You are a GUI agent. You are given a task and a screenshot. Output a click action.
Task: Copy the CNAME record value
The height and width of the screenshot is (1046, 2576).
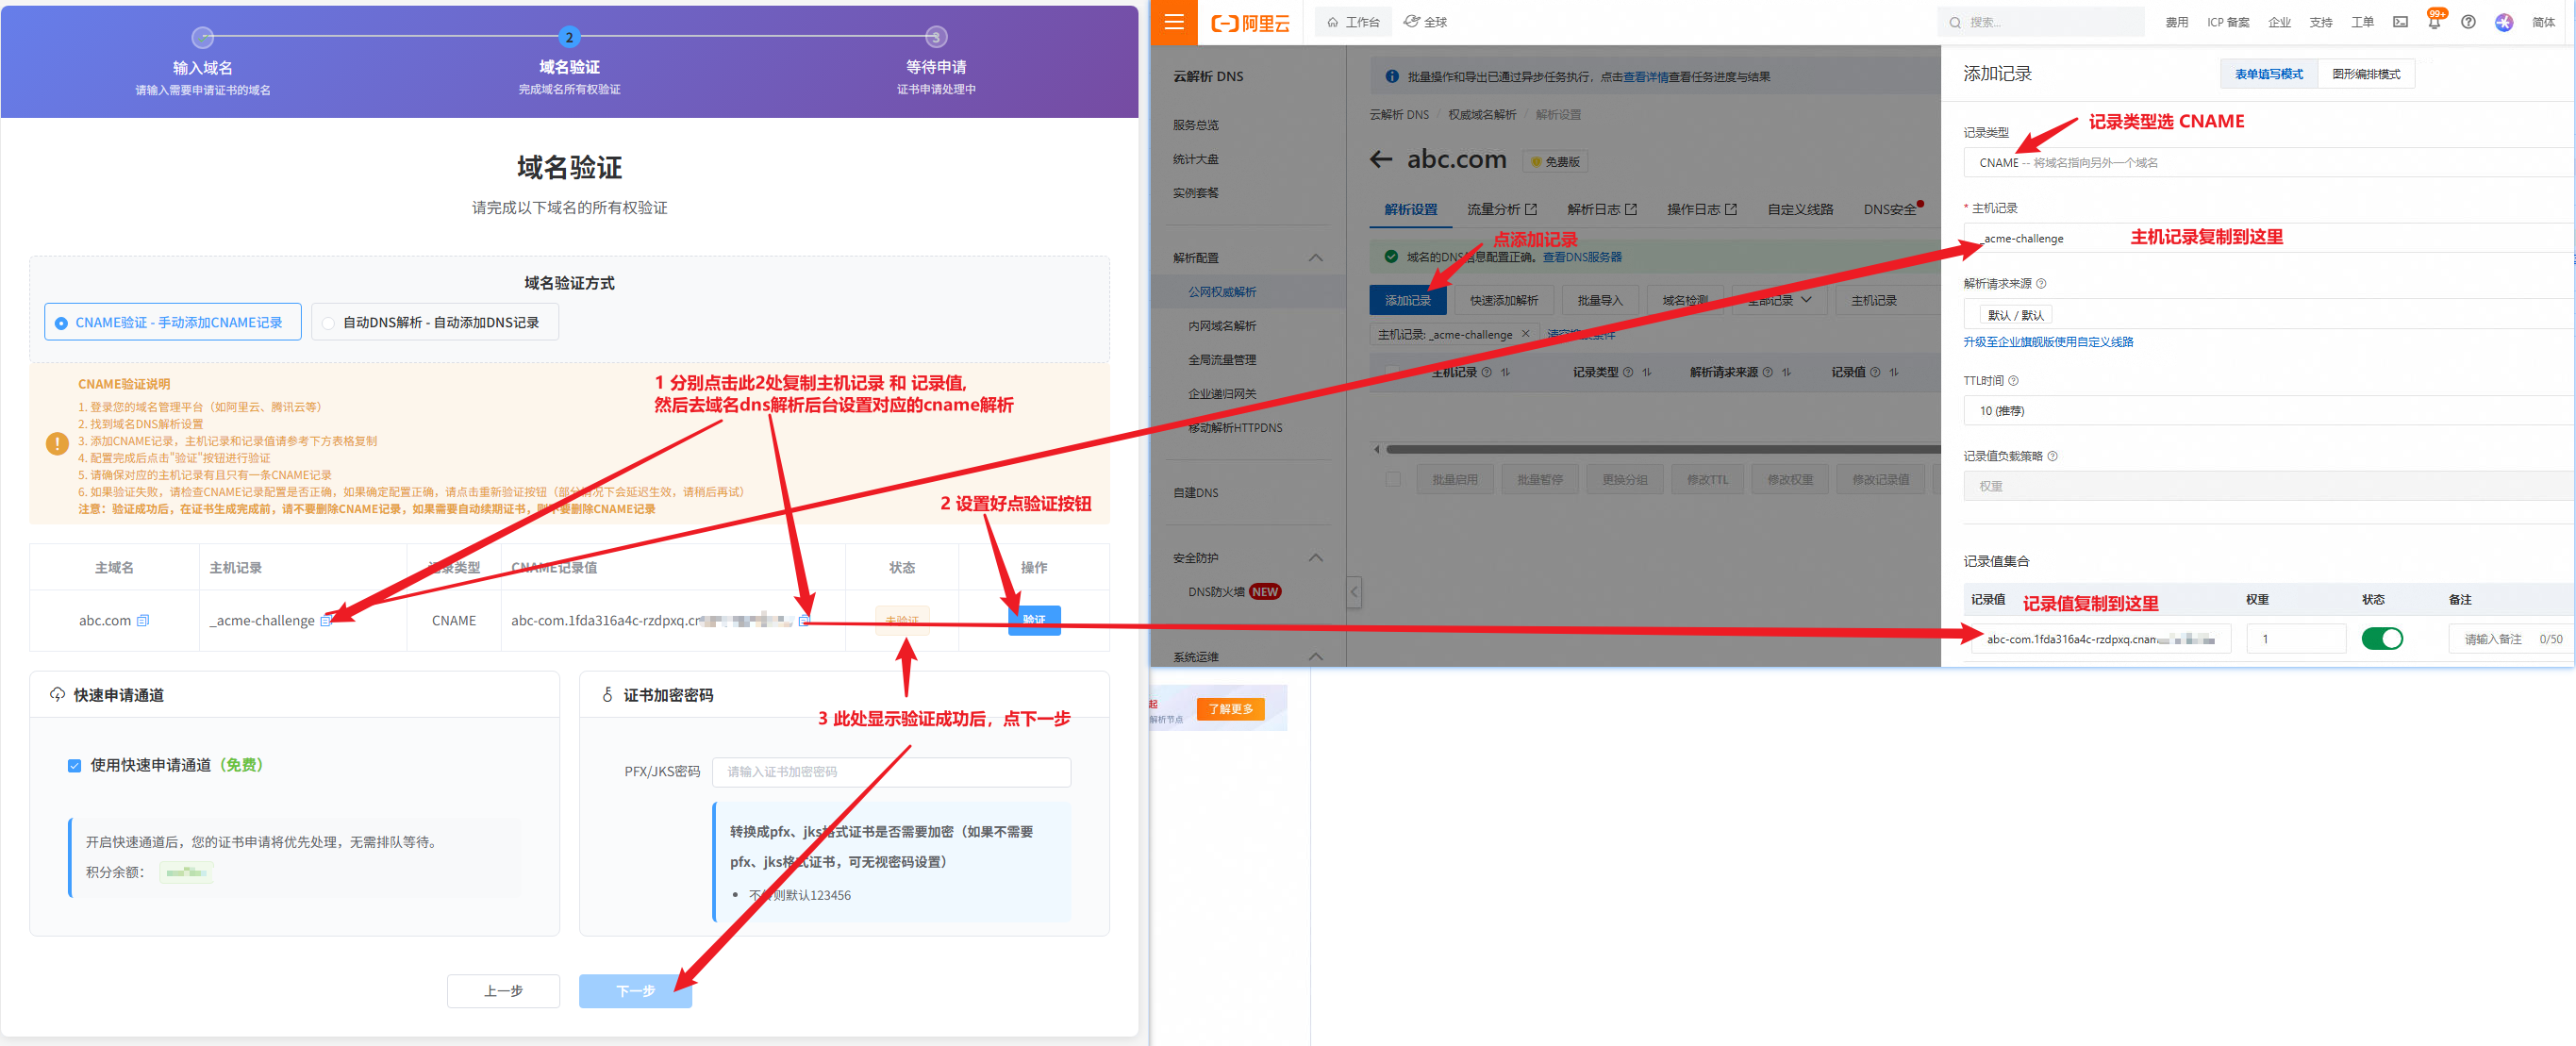click(804, 621)
